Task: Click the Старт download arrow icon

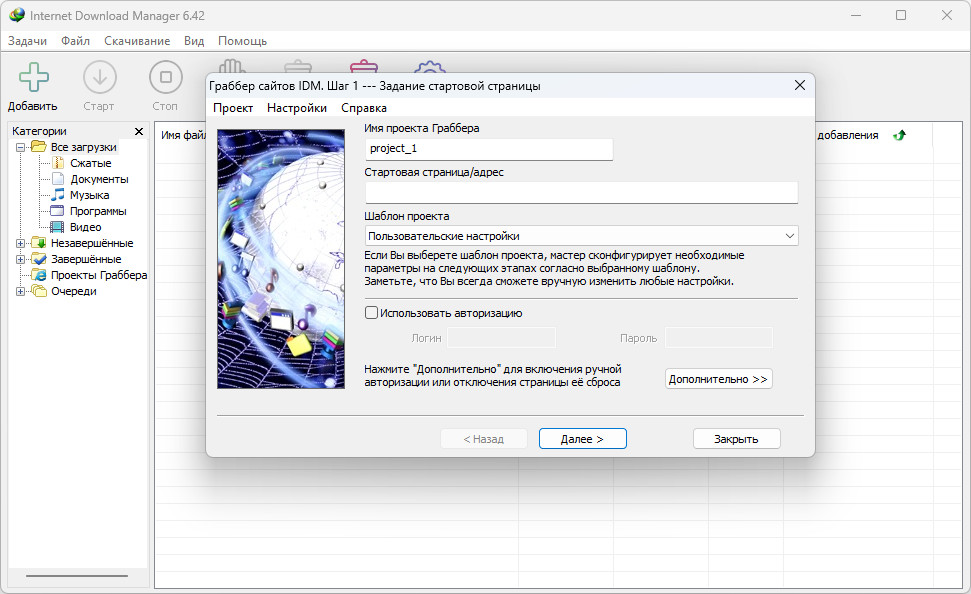Action: tap(100, 77)
